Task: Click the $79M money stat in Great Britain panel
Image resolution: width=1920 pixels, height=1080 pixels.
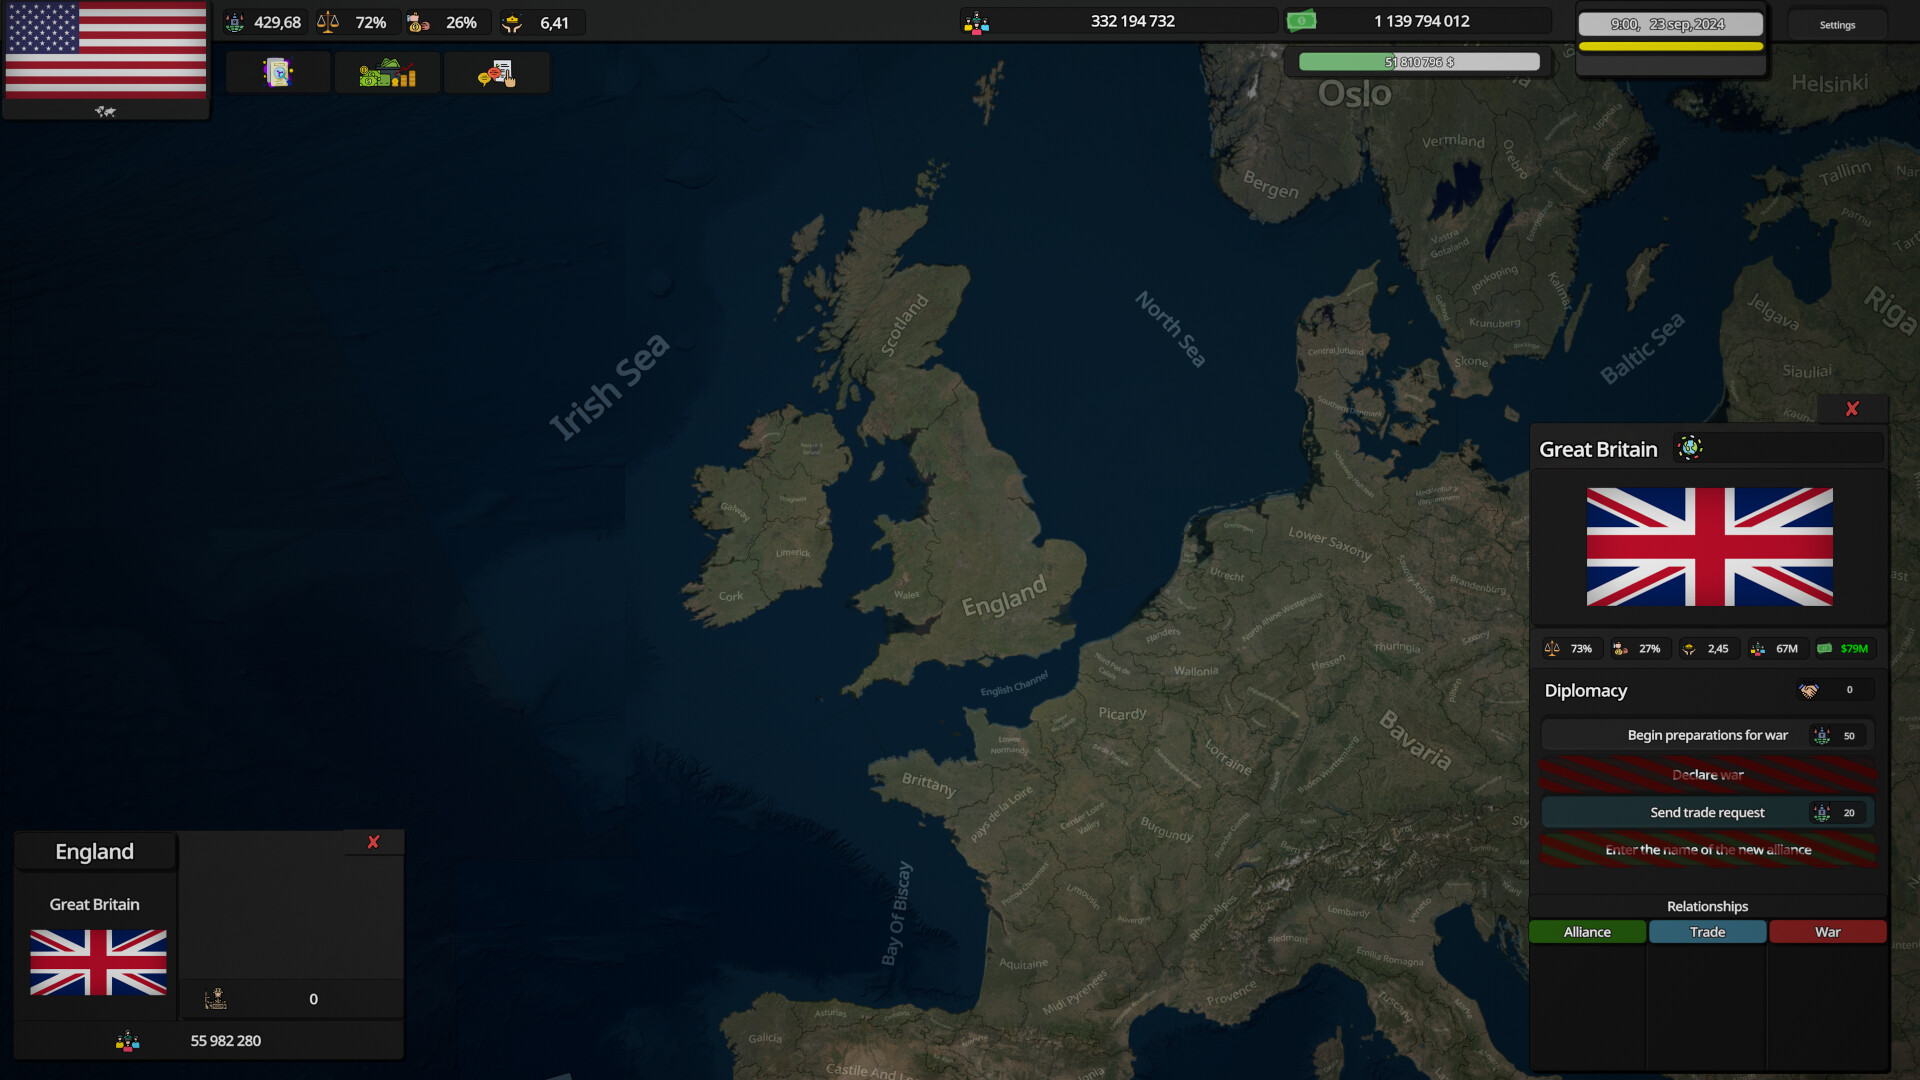Action: pyautogui.click(x=1845, y=648)
